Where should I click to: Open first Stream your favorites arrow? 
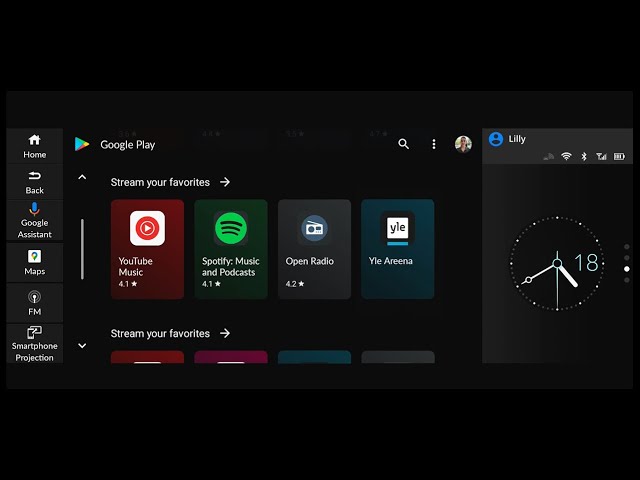pos(225,182)
